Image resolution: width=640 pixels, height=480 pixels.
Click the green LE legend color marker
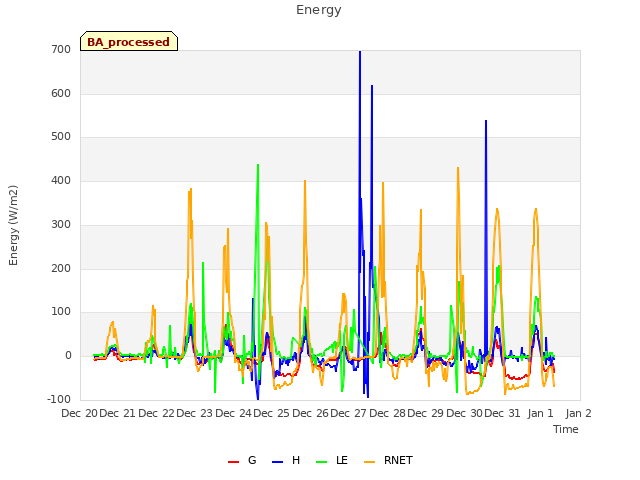322,462
